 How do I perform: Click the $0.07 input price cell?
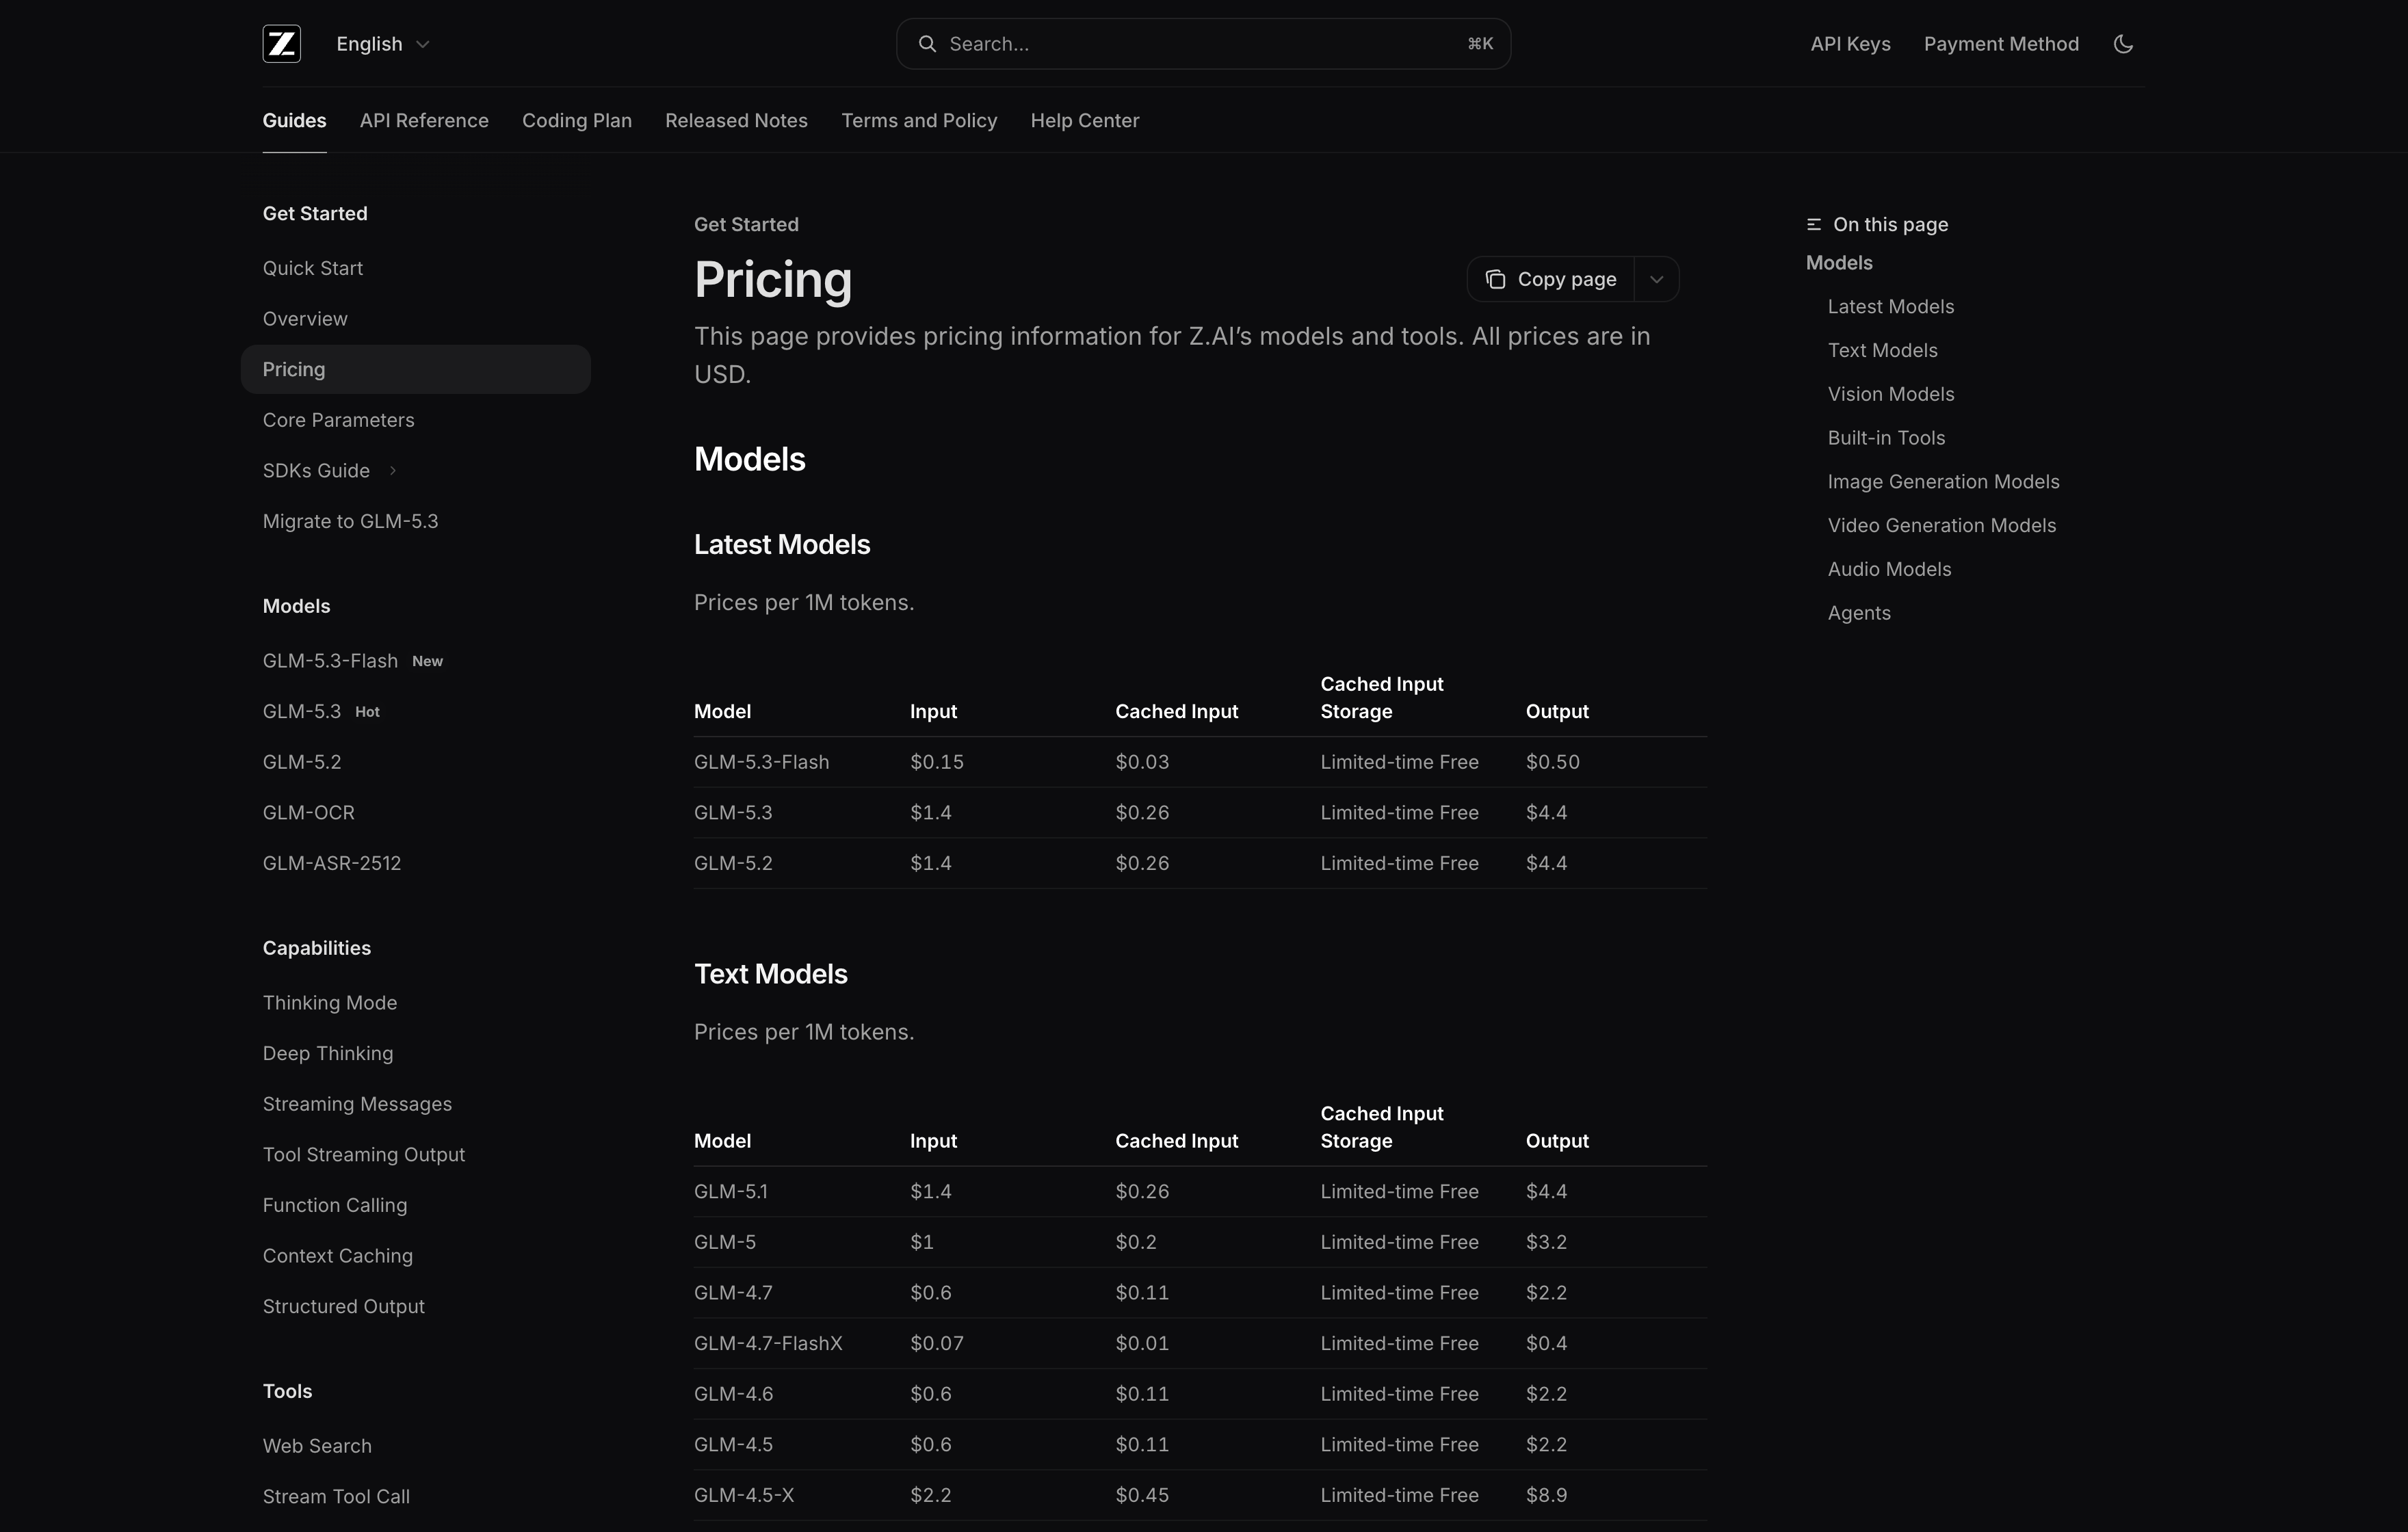click(x=936, y=1344)
